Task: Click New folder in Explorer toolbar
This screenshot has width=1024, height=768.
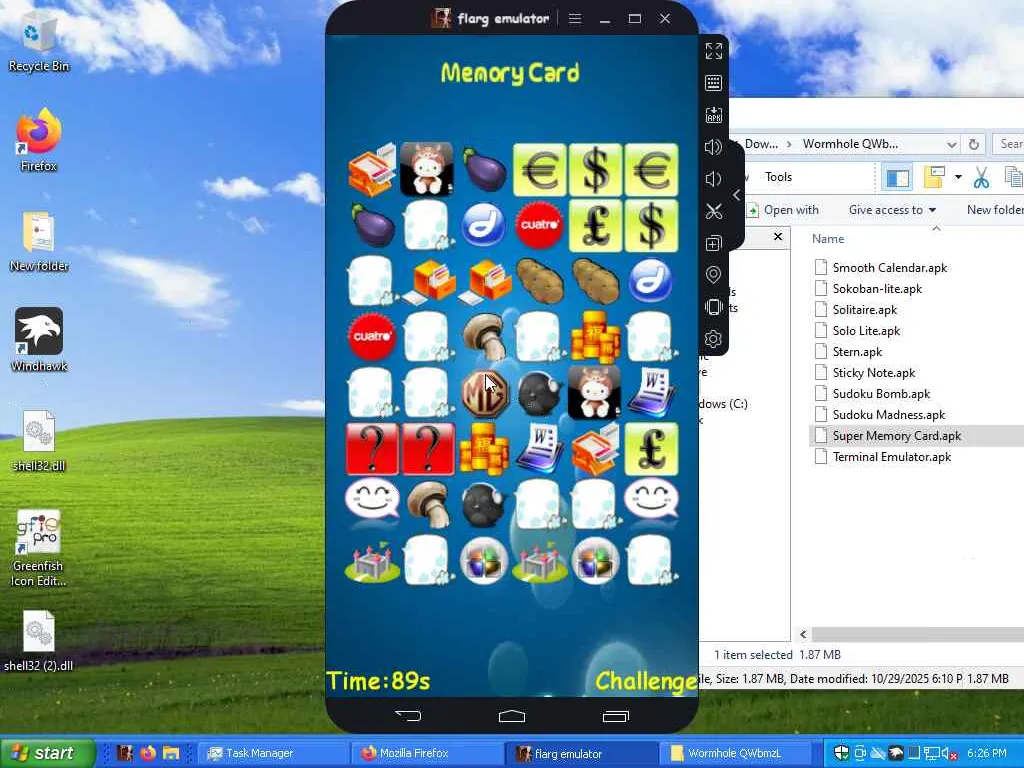Action: click(x=995, y=210)
